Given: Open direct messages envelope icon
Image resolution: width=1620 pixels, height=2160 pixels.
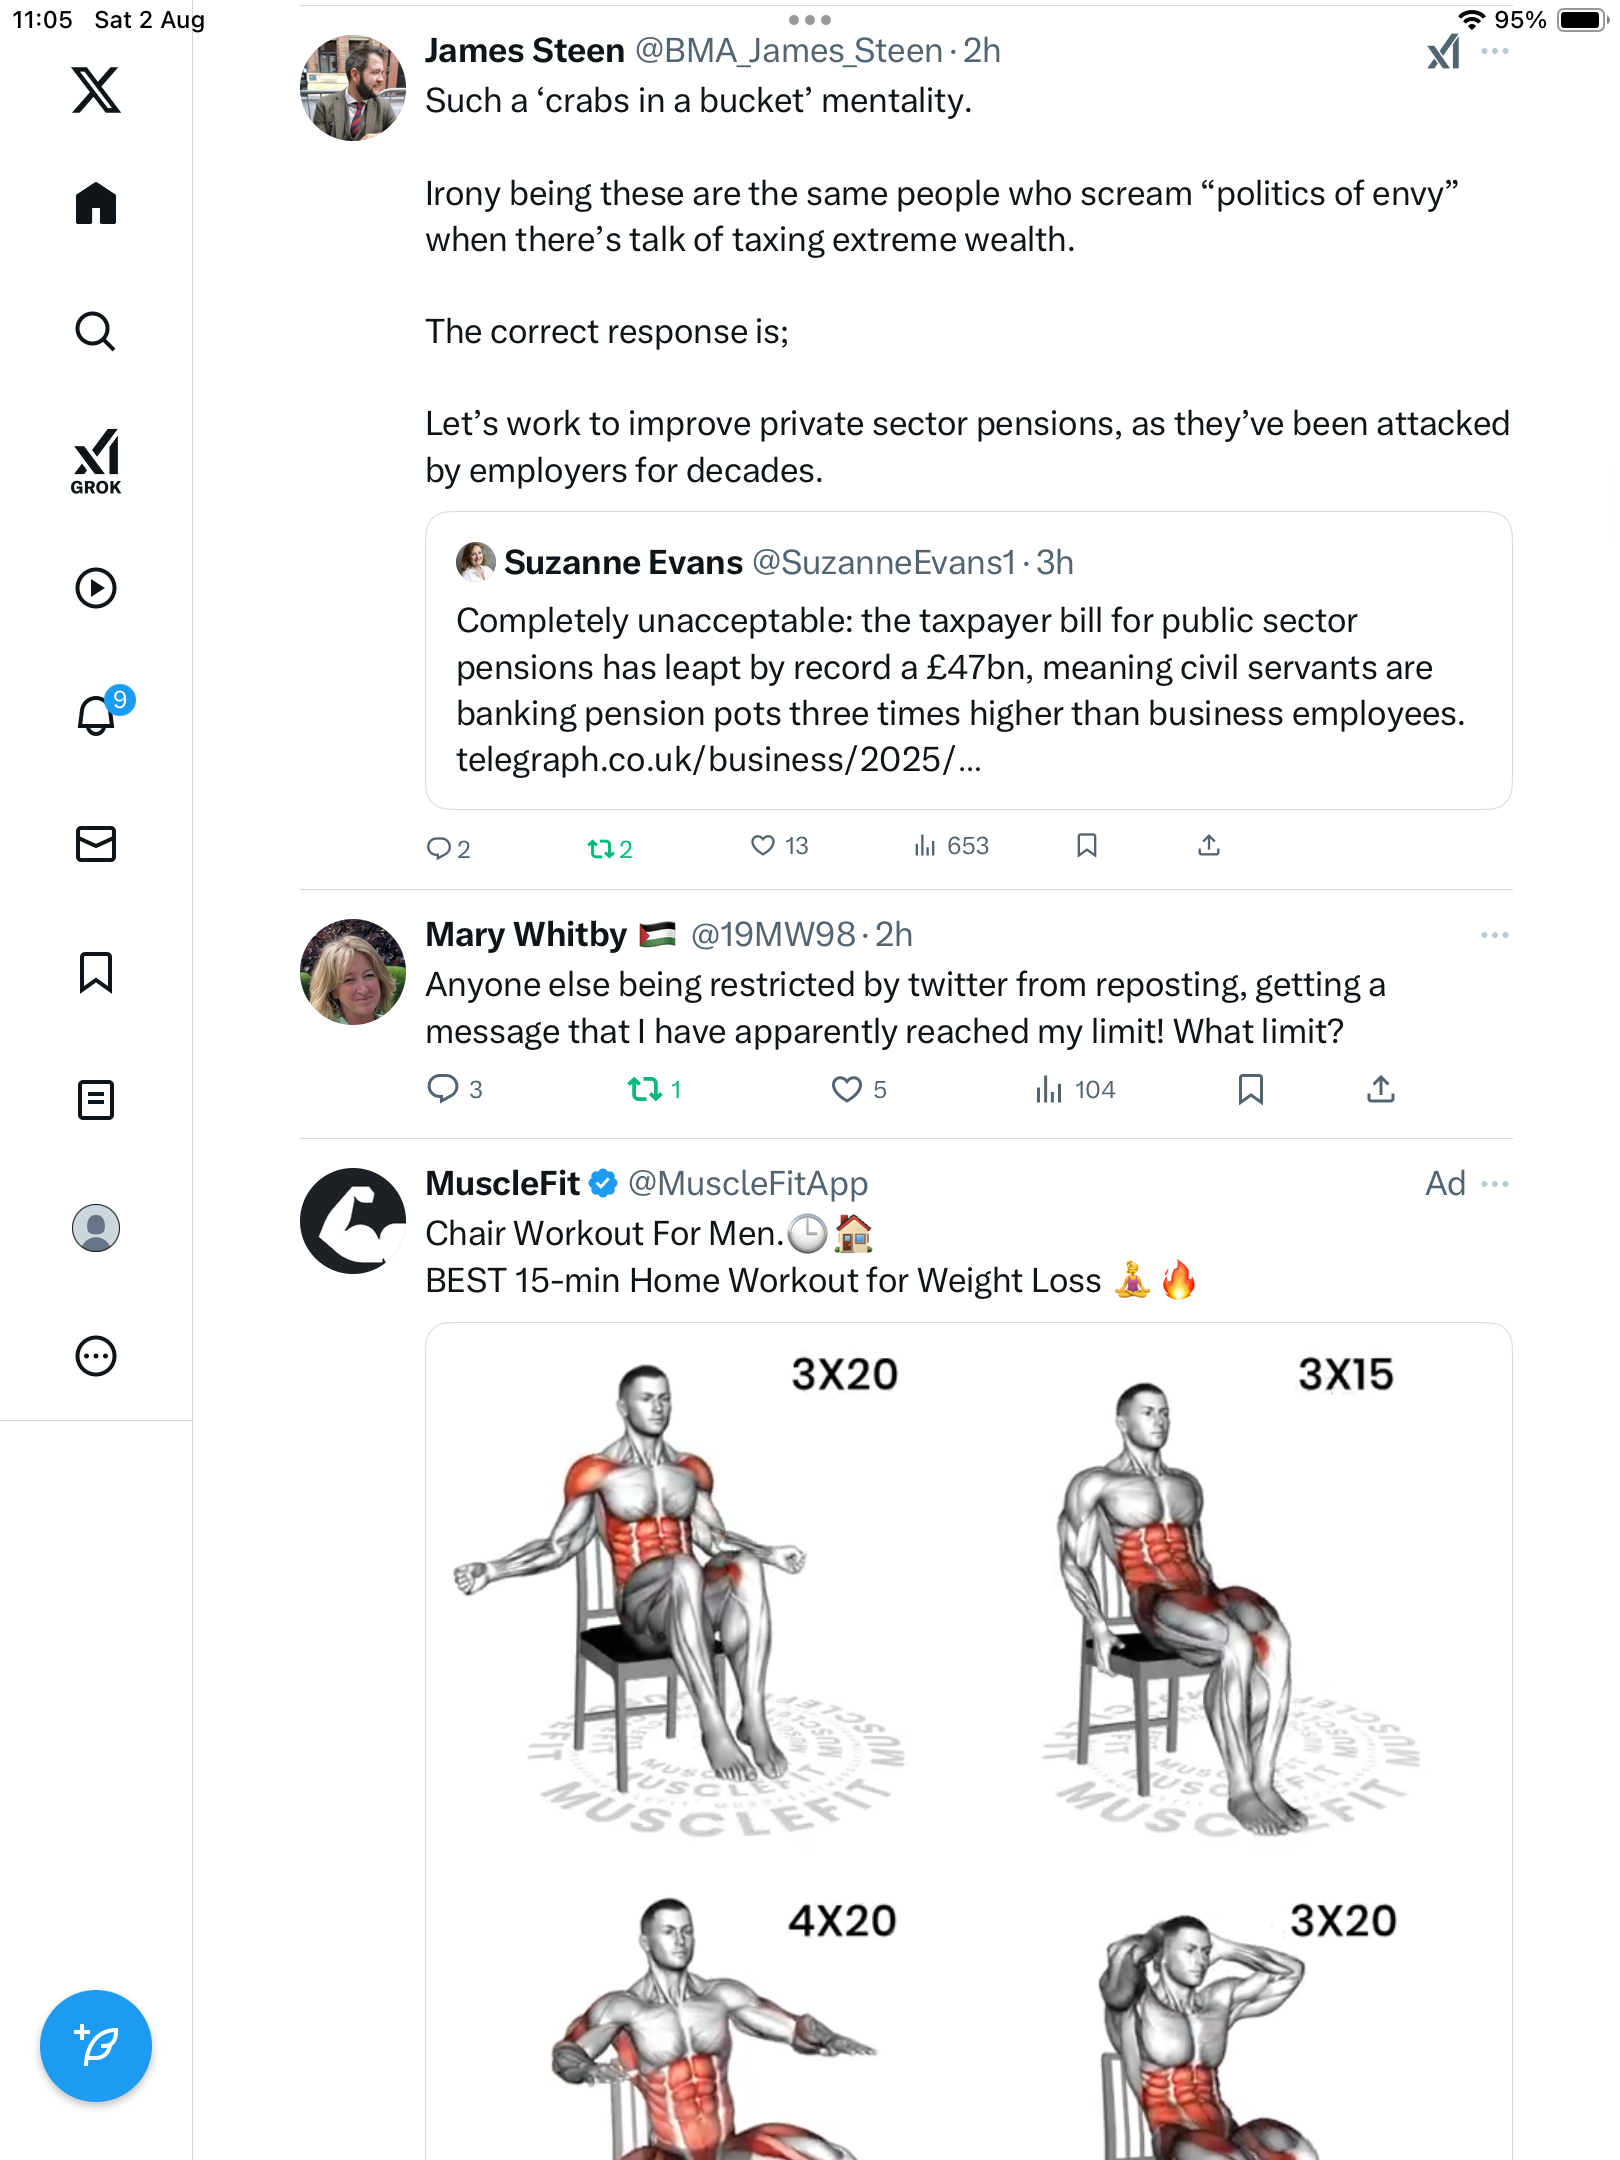Looking at the screenshot, I should (96, 844).
